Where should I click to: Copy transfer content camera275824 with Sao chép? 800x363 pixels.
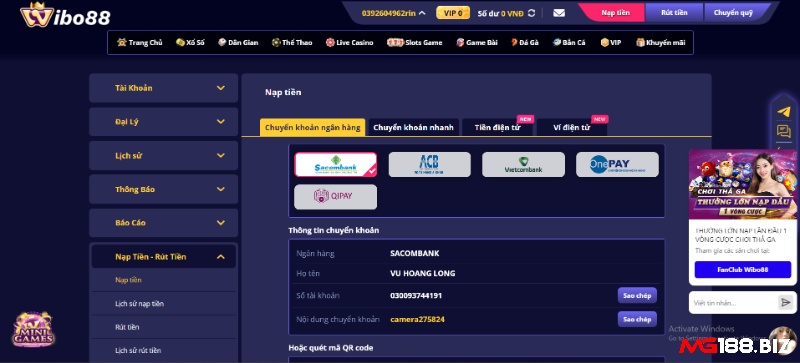637,319
